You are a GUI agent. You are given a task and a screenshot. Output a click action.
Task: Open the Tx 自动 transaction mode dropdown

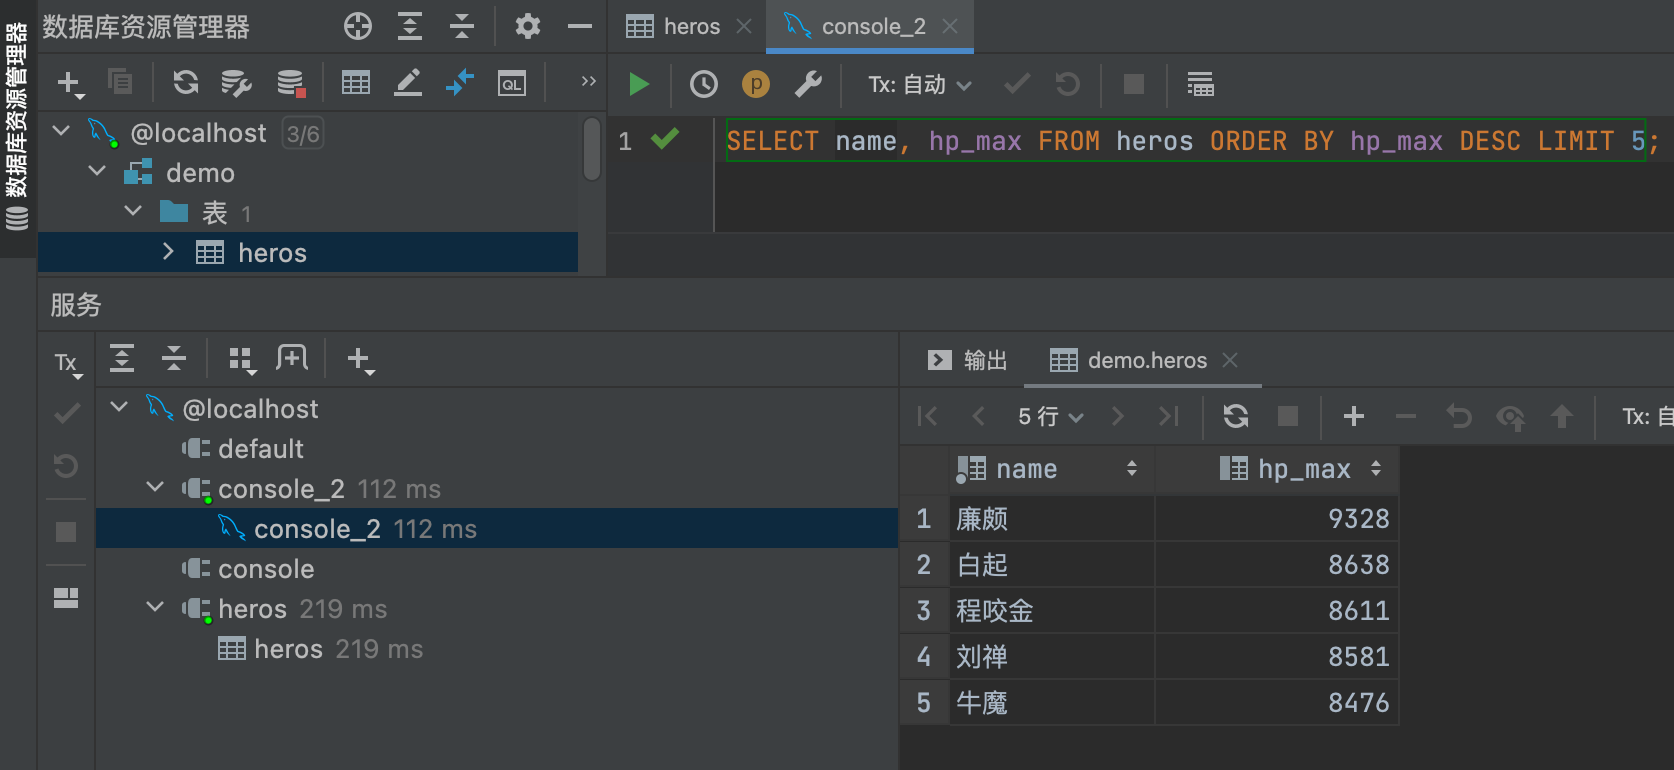tap(919, 85)
